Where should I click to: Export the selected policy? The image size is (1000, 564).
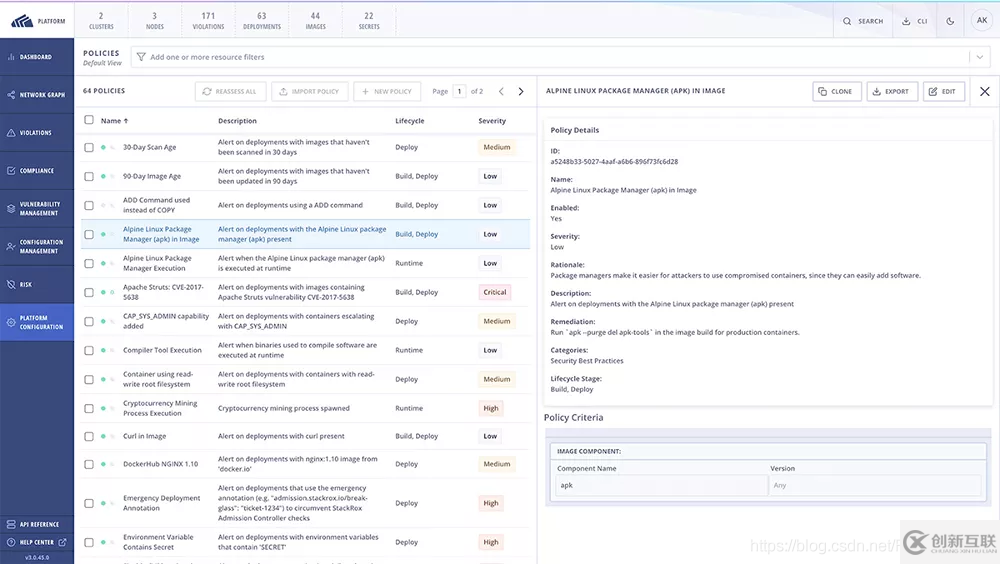coord(891,91)
